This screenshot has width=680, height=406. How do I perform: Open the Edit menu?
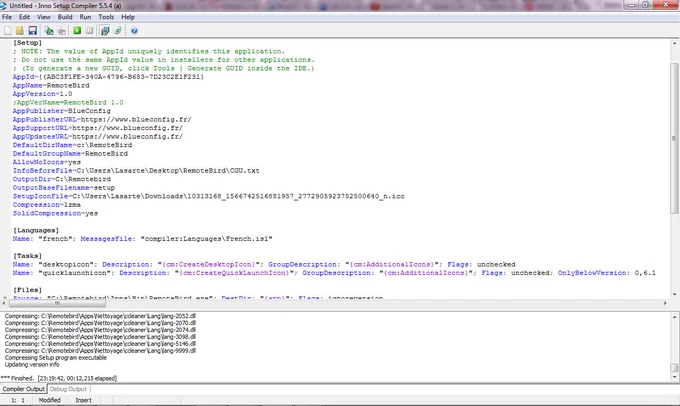click(x=24, y=17)
